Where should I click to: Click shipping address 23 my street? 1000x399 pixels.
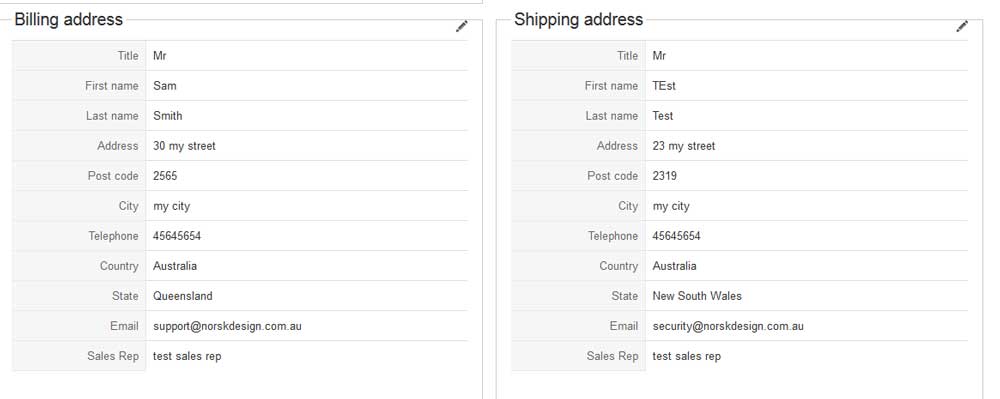tap(684, 146)
